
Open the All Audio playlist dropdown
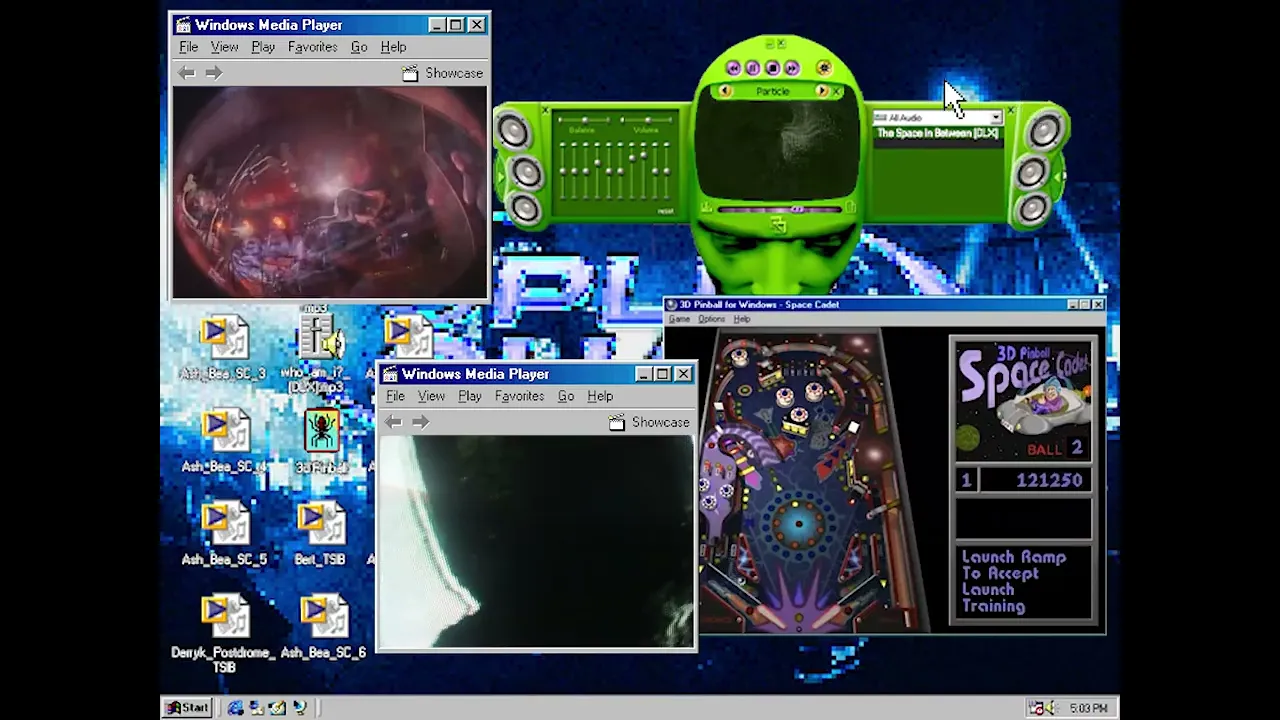(996, 118)
